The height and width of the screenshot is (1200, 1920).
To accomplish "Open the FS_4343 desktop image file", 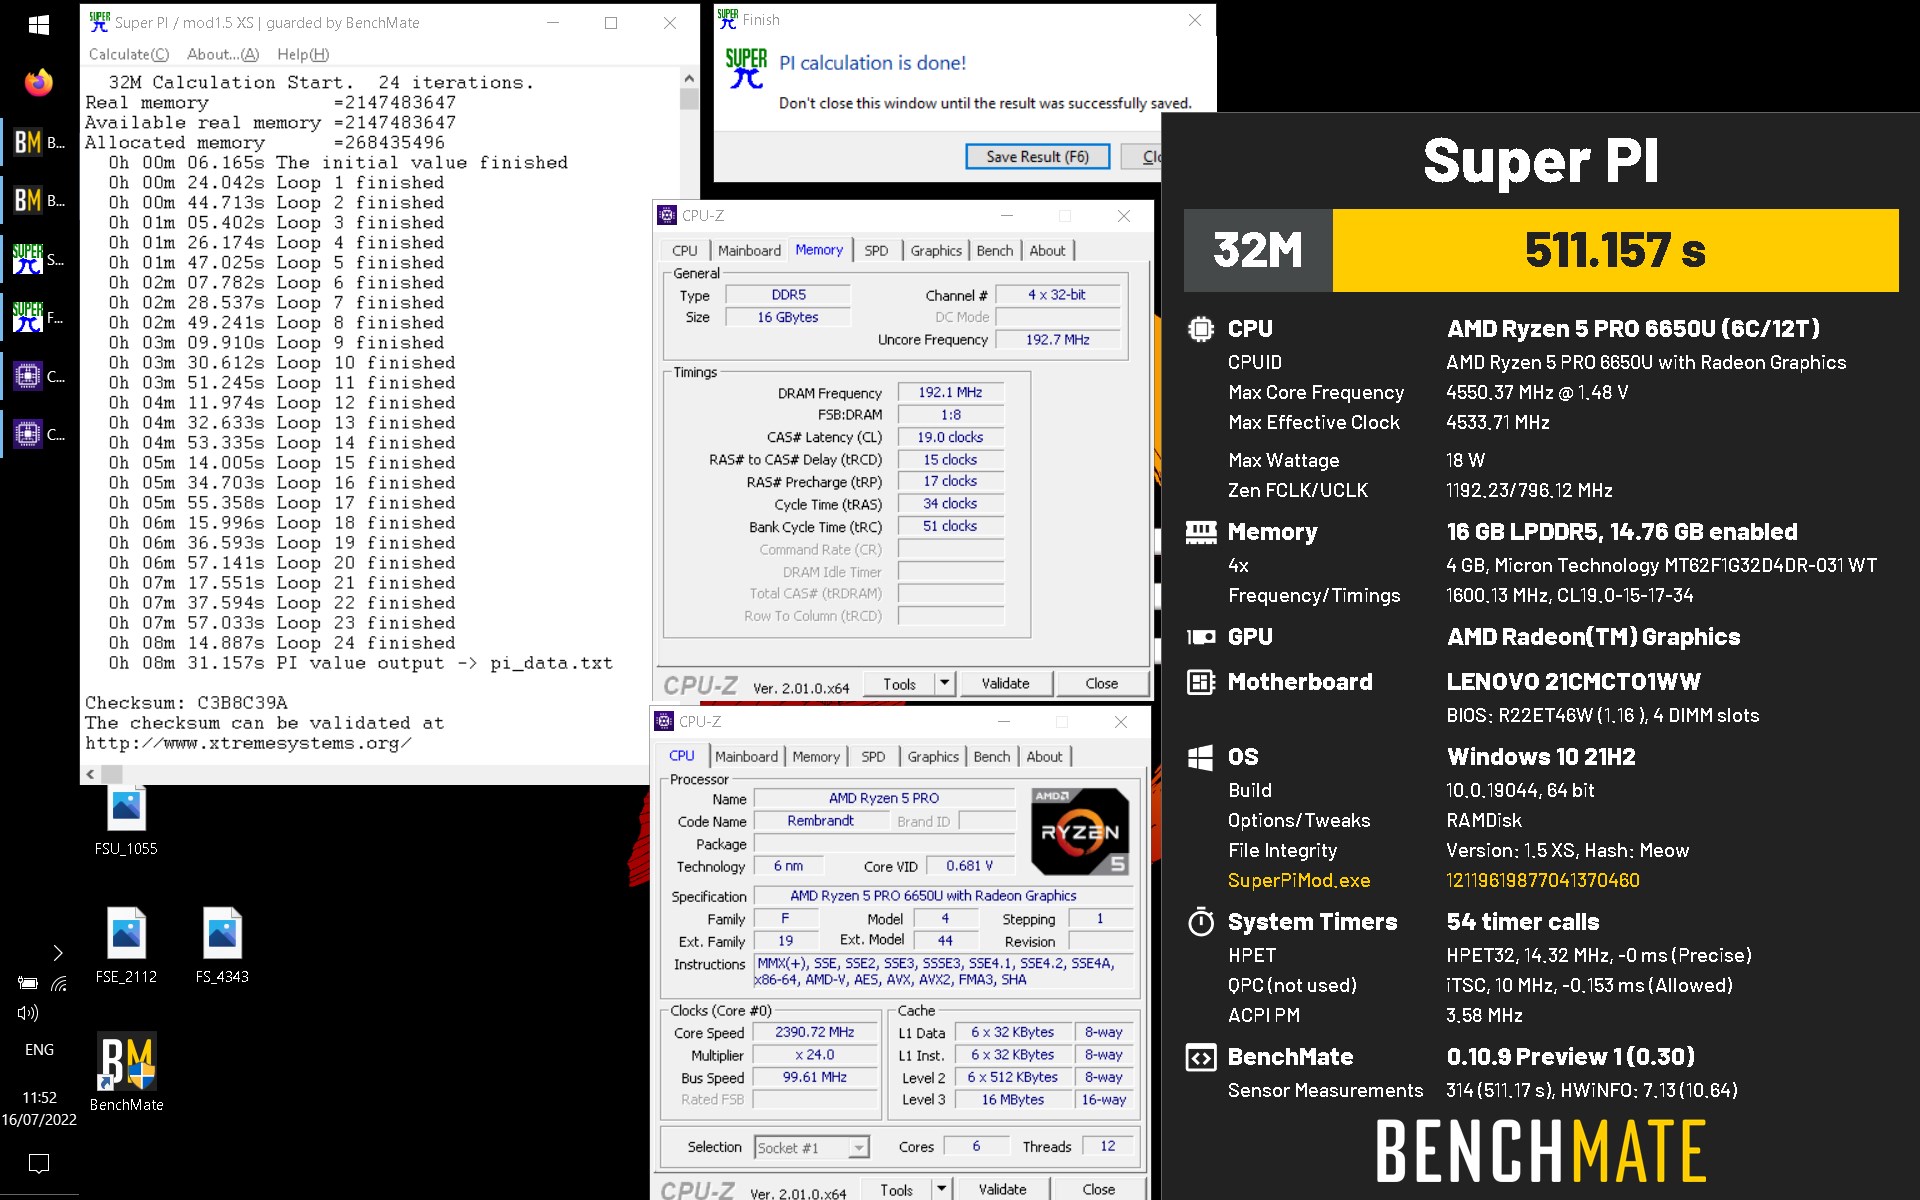I will tap(222, 945).
